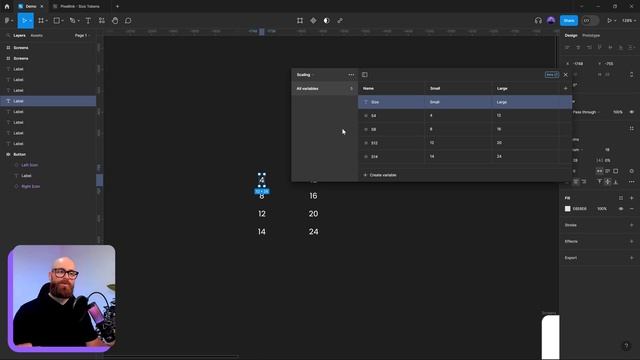
Task: Open type details three-dots menu
Action: 631,182
